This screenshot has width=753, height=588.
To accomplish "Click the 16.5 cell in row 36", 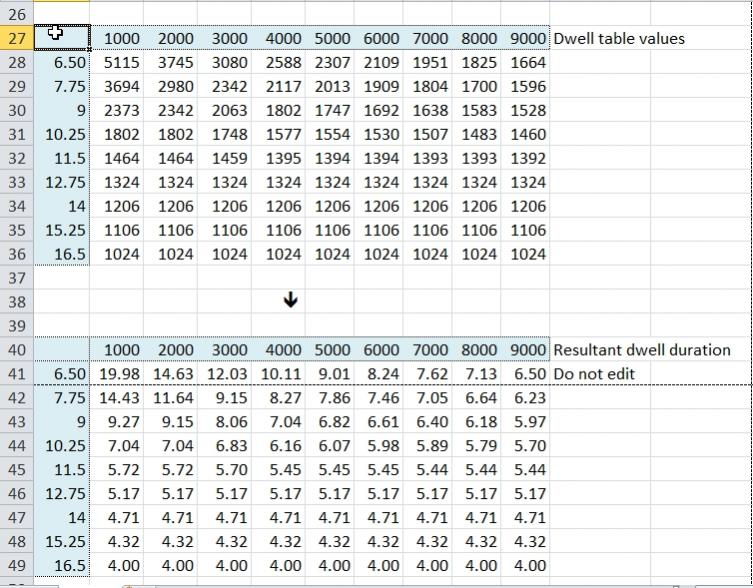I will (68, 254).
